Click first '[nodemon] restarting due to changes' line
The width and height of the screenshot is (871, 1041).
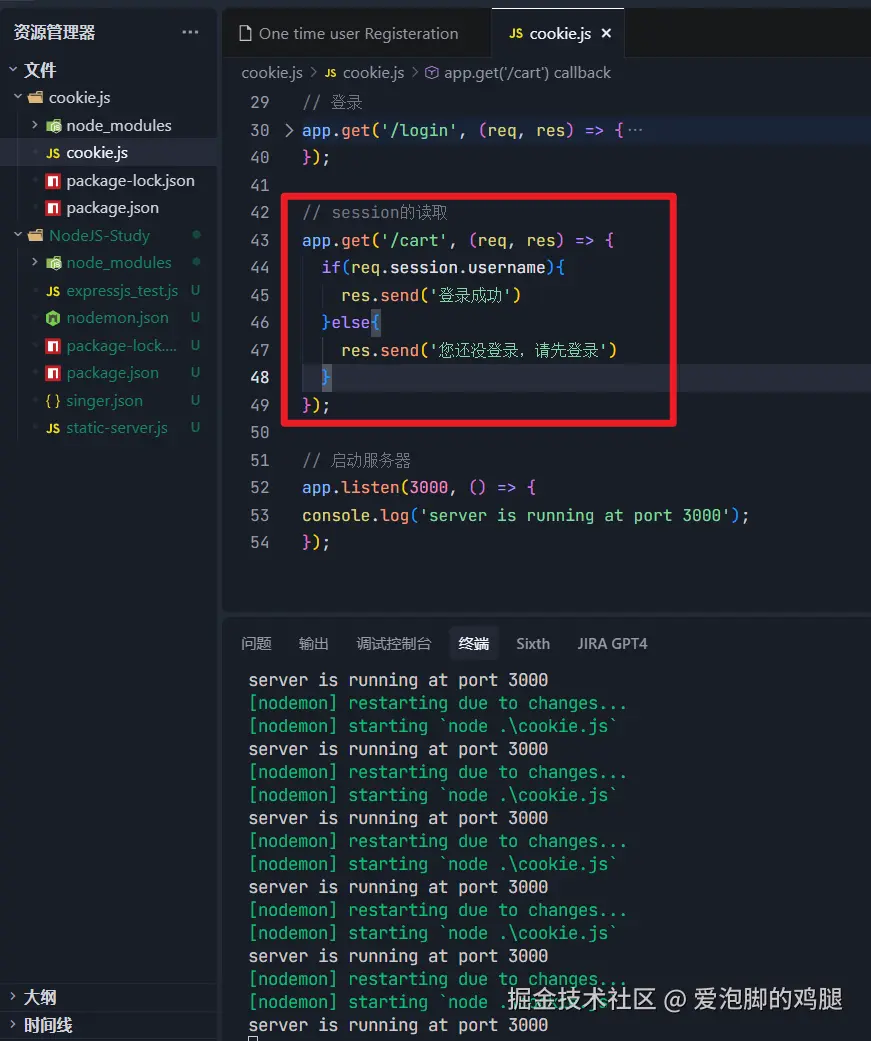click(x=437, y=703)
